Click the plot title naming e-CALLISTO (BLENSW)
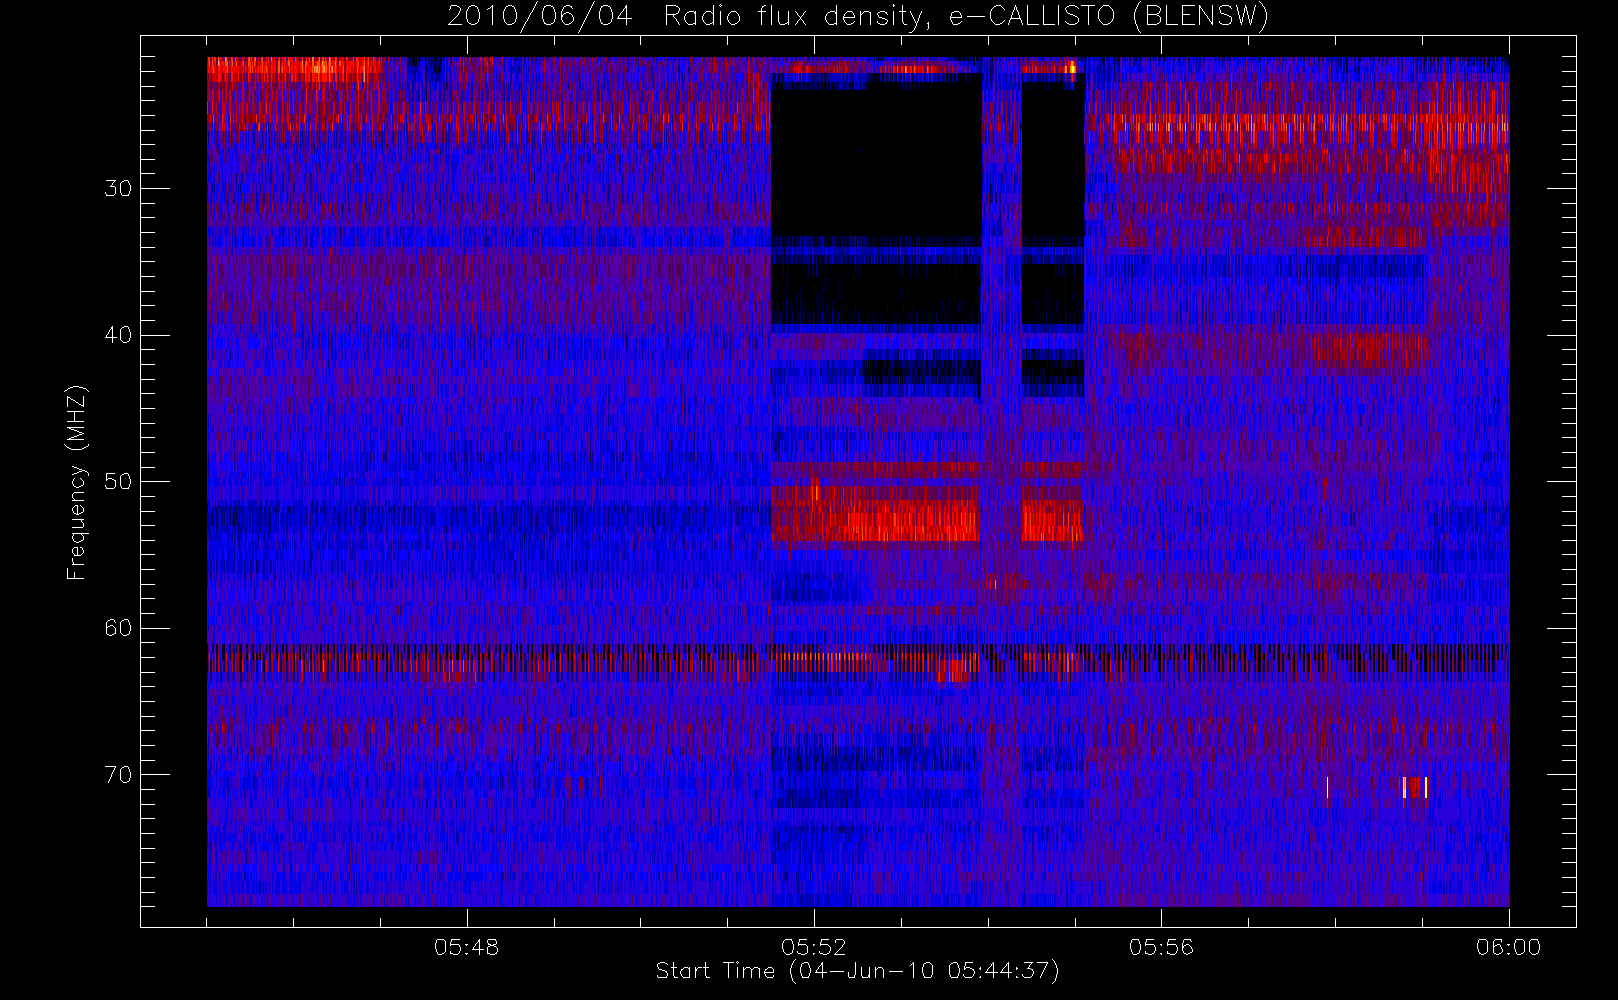 click(858, 17)
